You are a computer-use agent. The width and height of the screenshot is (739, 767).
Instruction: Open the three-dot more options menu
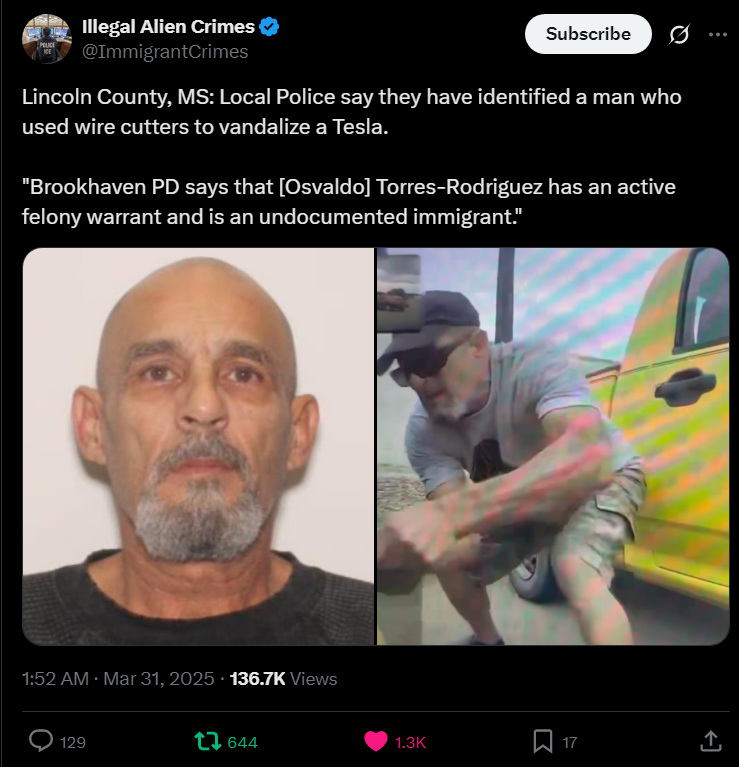click(717, 34)
